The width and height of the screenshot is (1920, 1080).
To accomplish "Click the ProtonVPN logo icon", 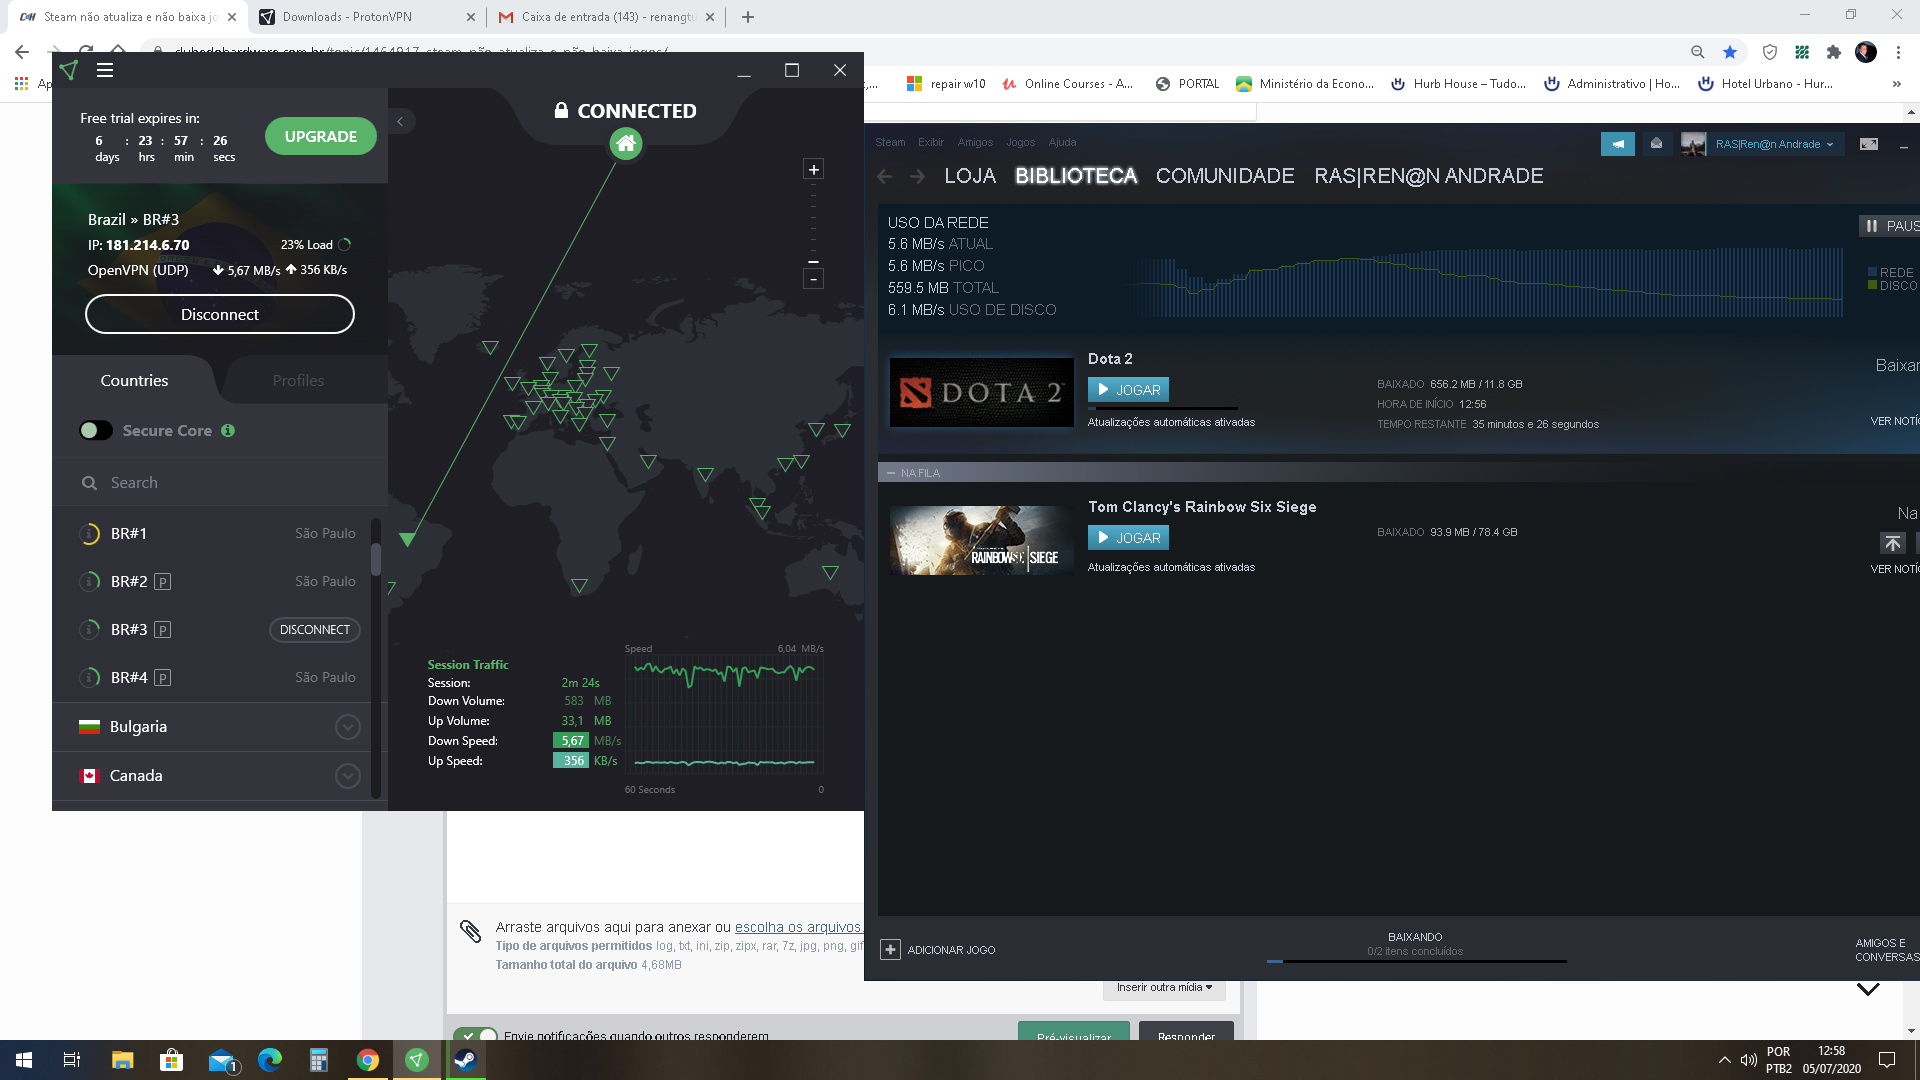I will coord(68,70).
